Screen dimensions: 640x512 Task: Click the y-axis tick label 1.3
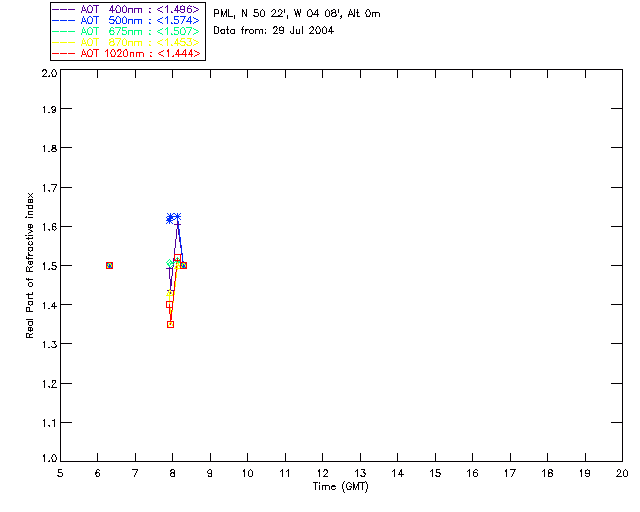click(x=49, y=344)
